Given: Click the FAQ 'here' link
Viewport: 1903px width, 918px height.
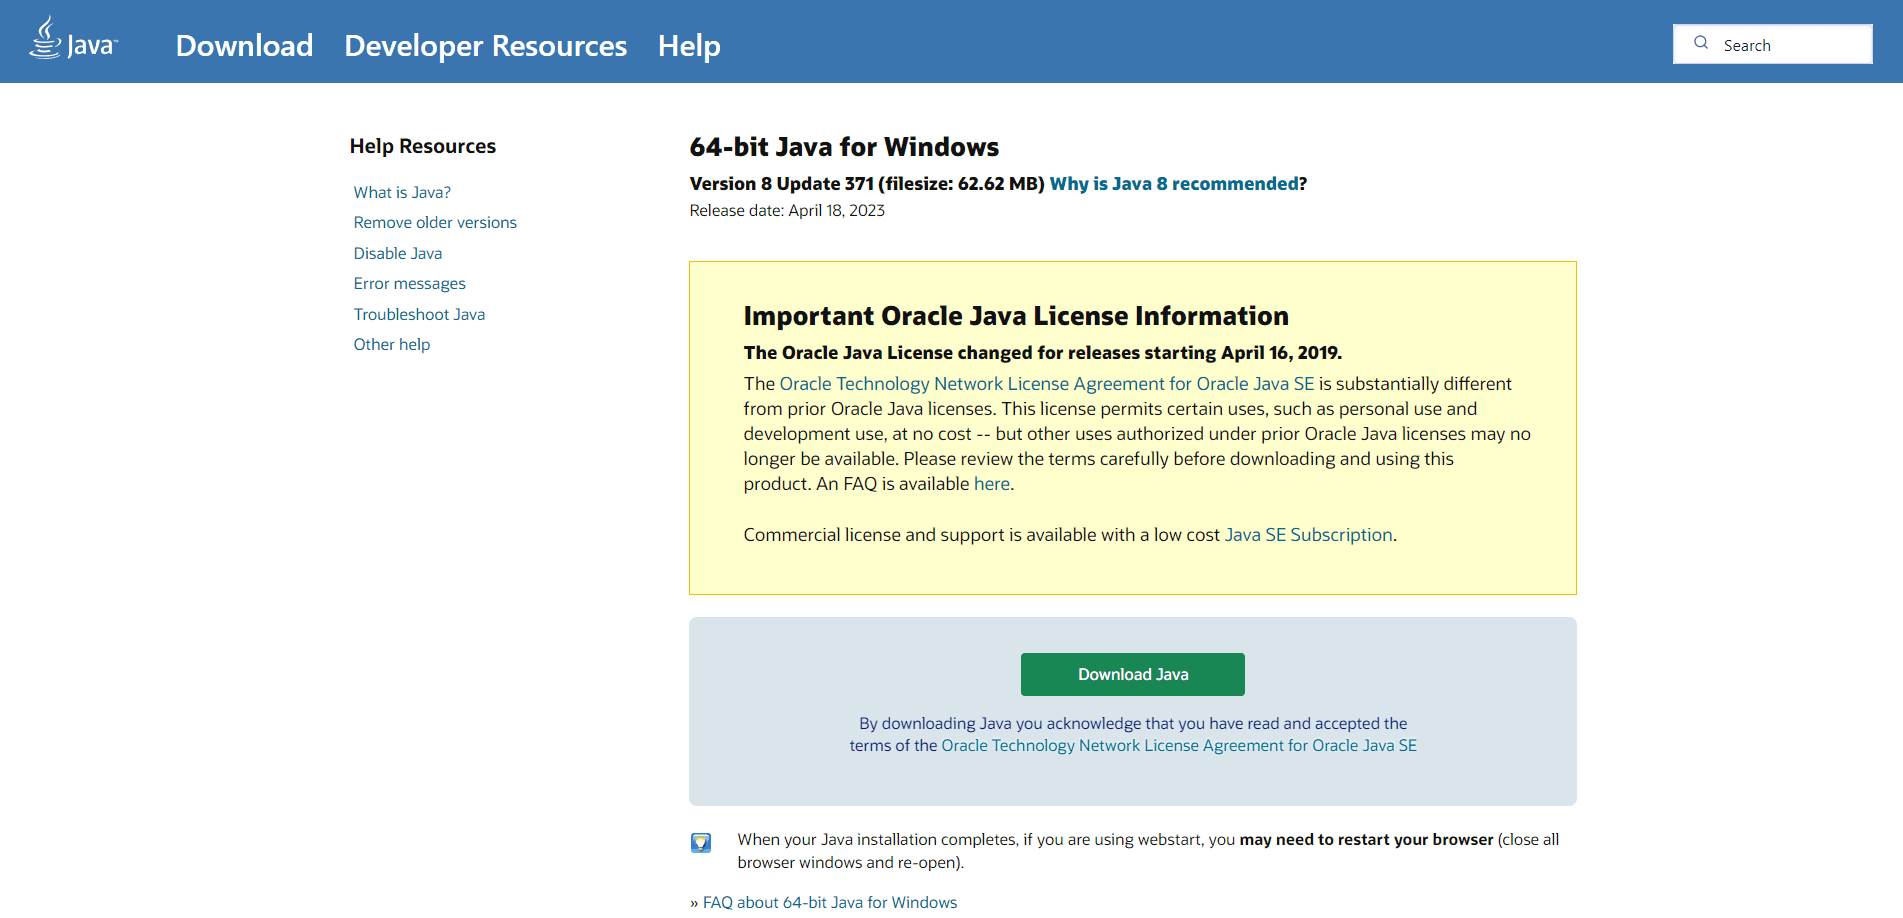Looking at the screenshot, I should (x=992, y=484).
